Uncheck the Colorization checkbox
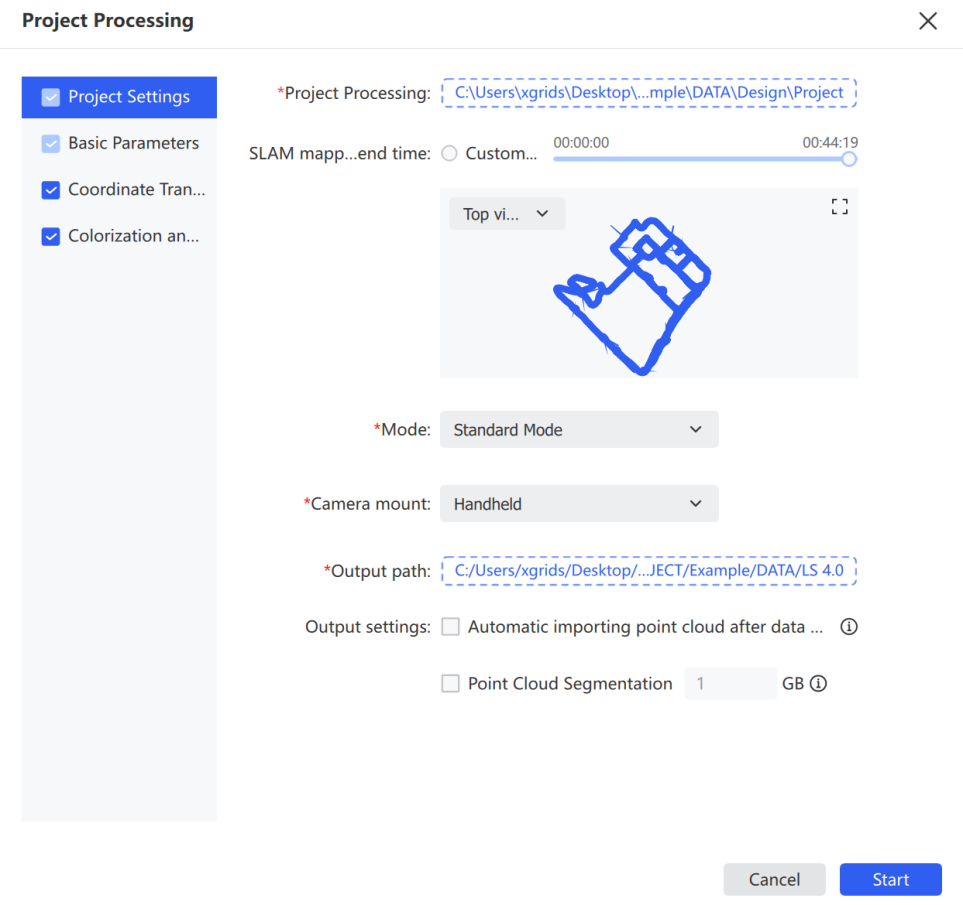Screen dimensions: 963x905 [x=51, y=236]
